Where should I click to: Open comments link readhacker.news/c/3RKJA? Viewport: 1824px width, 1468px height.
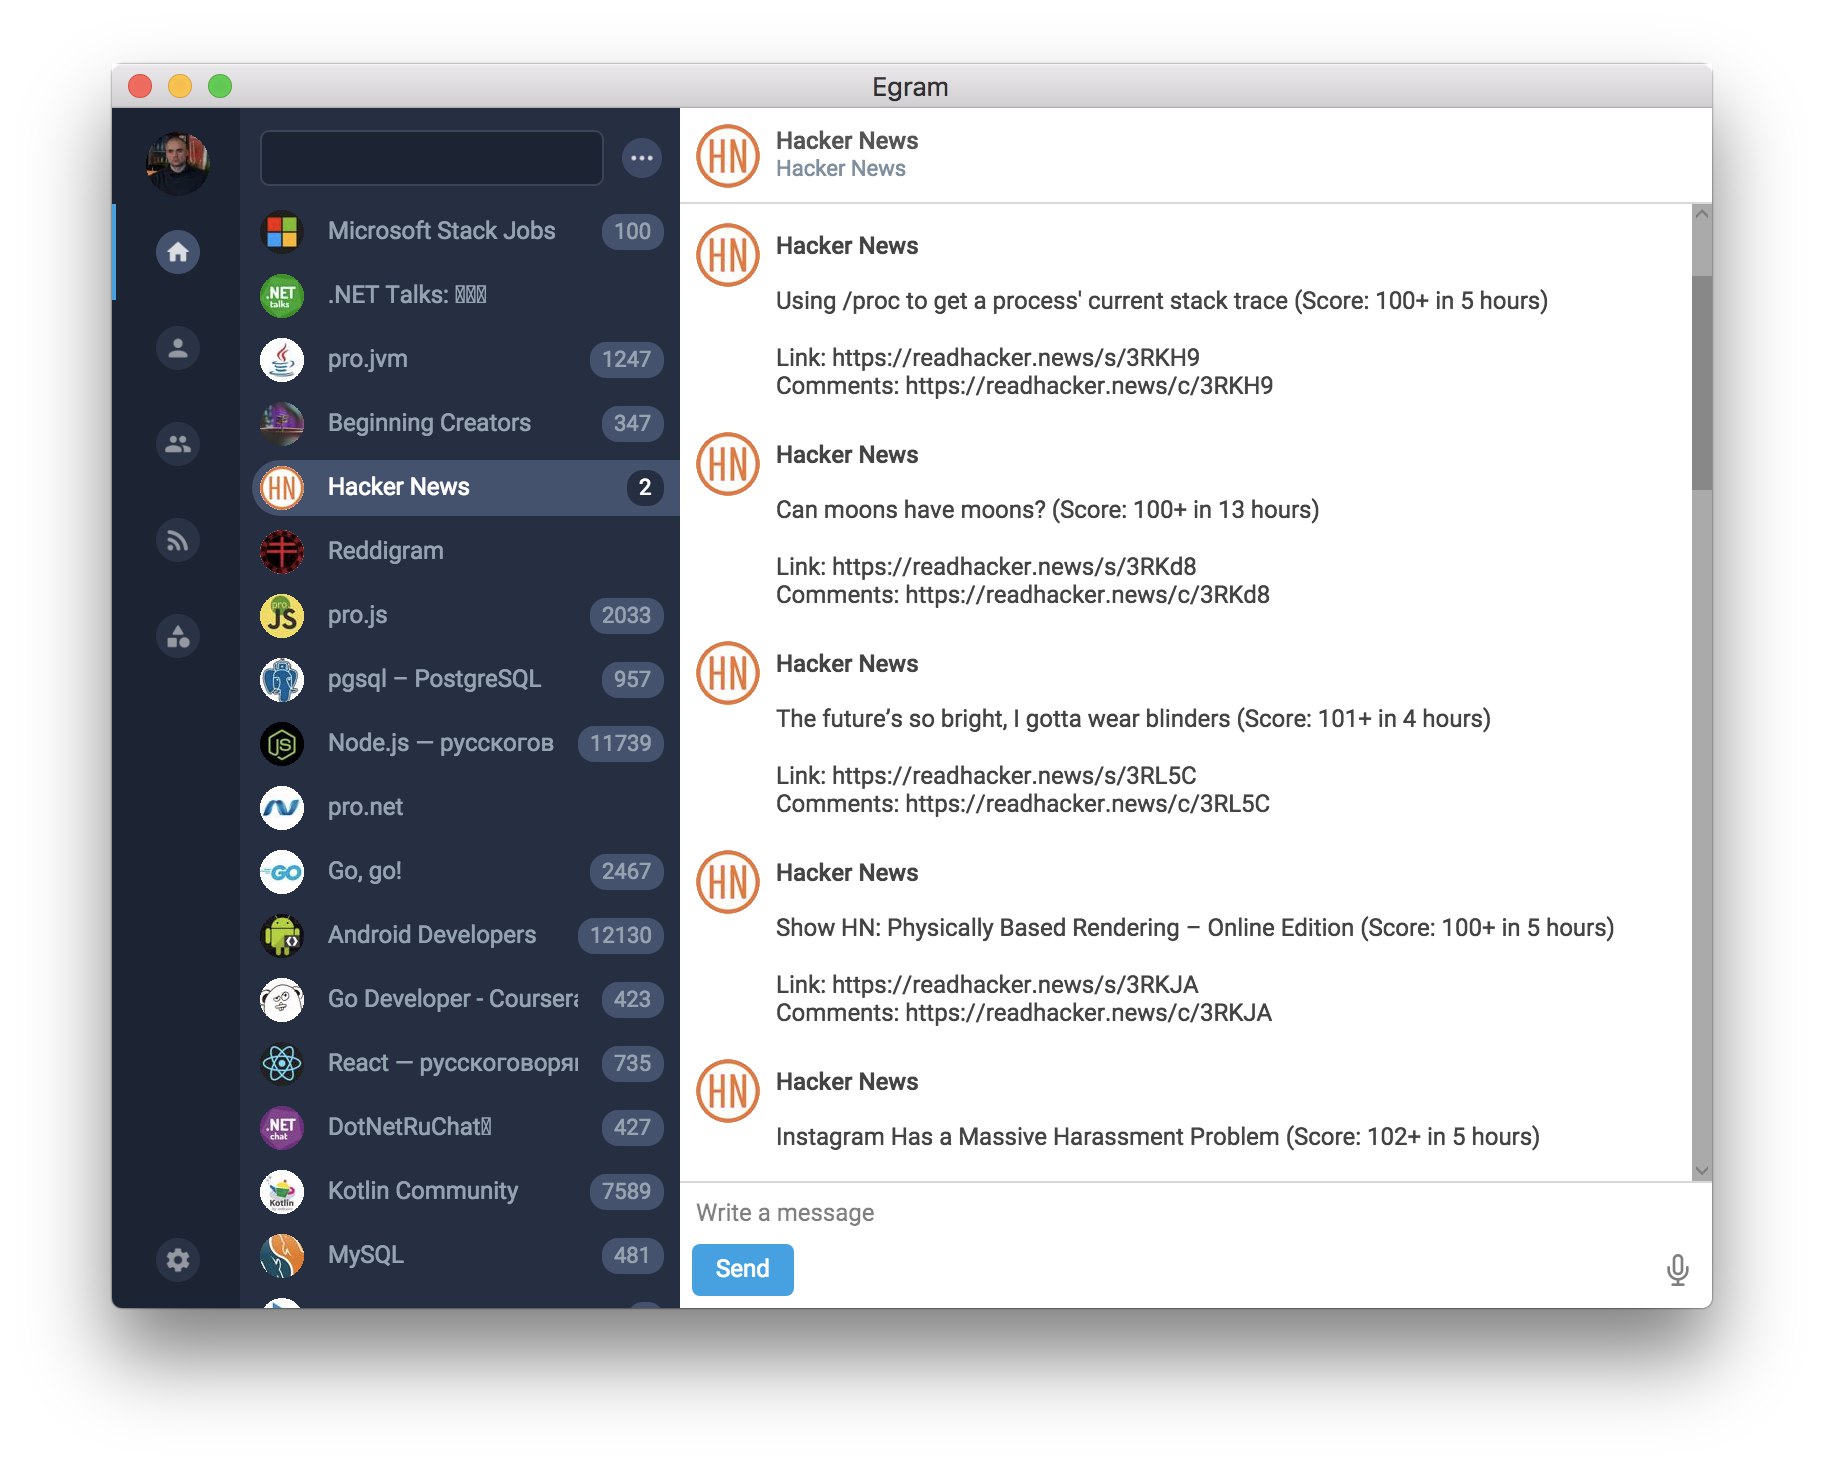(x=1088, y=1013)
